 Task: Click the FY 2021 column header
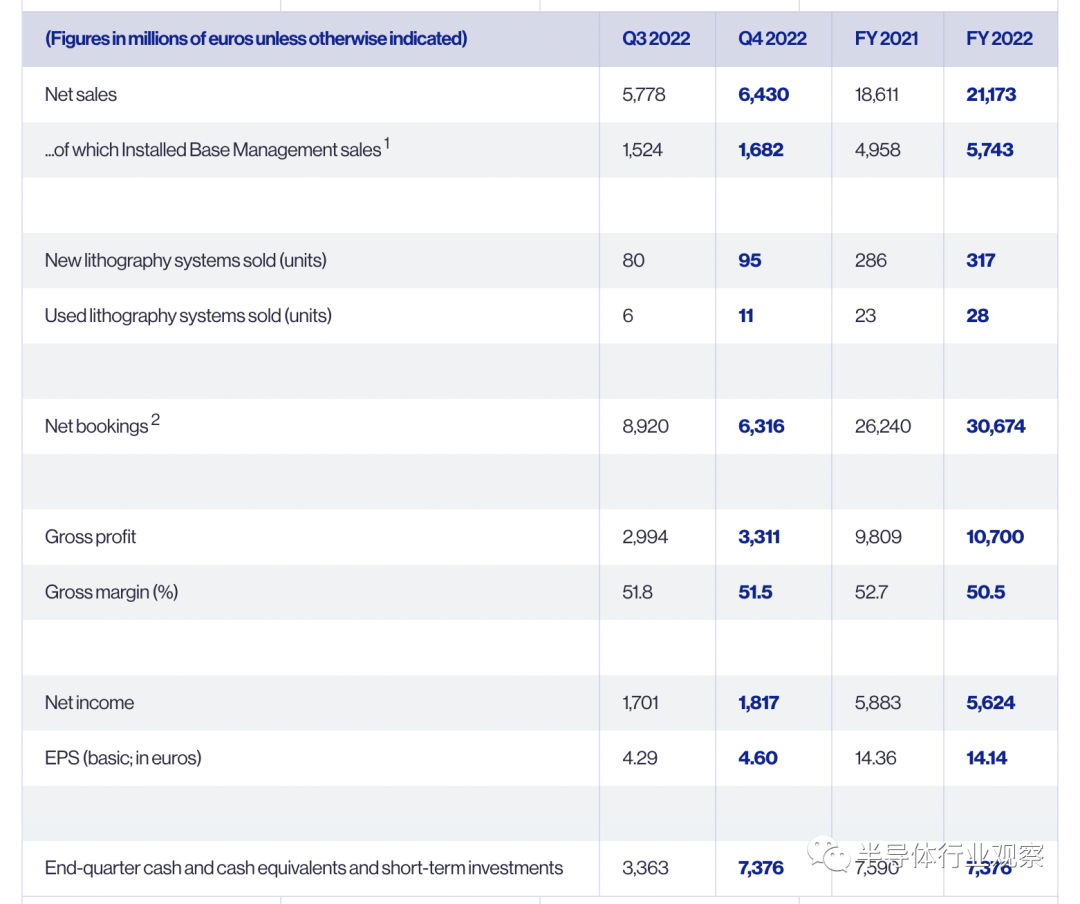(886, 39)
